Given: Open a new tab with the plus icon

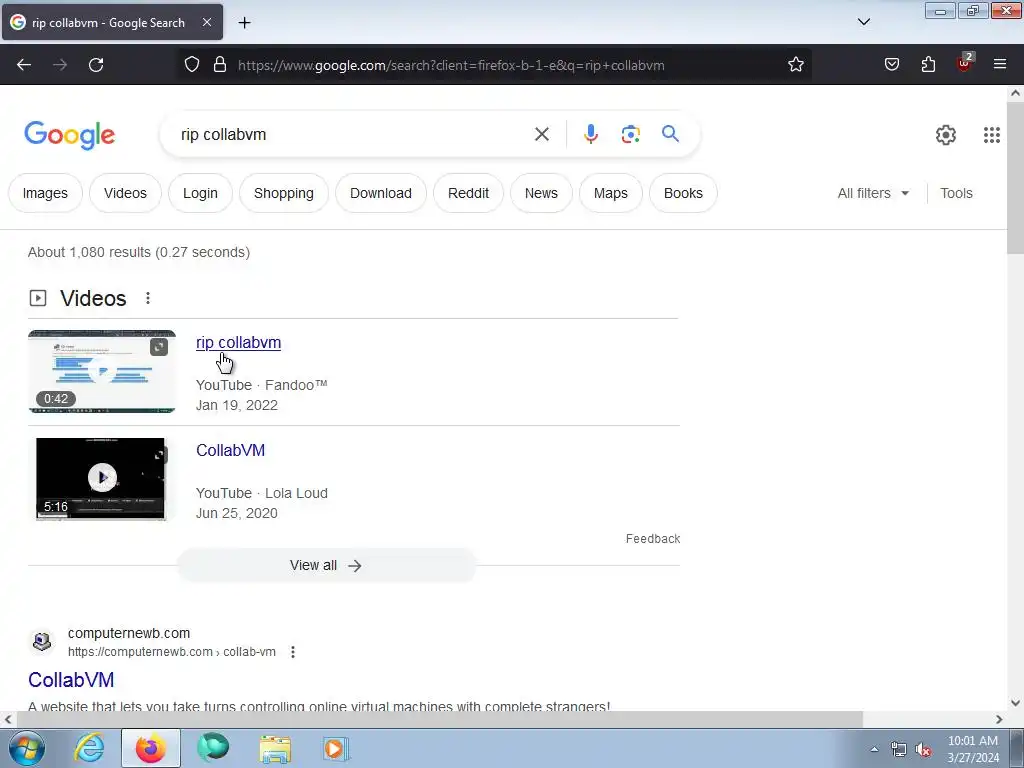Looking at the screenshot, I should (244, 23).
